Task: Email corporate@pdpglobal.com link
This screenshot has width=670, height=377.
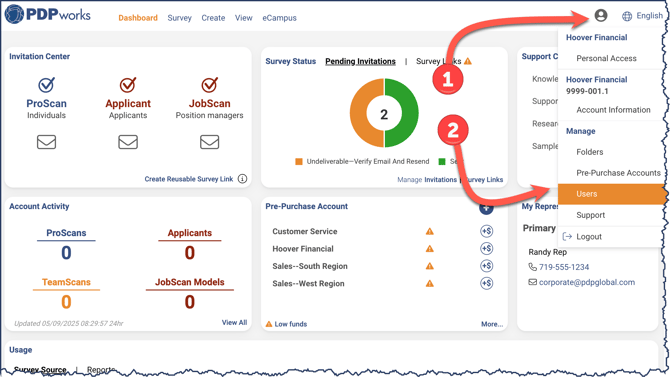Action: pyautogui.click(x=587, y=282)
